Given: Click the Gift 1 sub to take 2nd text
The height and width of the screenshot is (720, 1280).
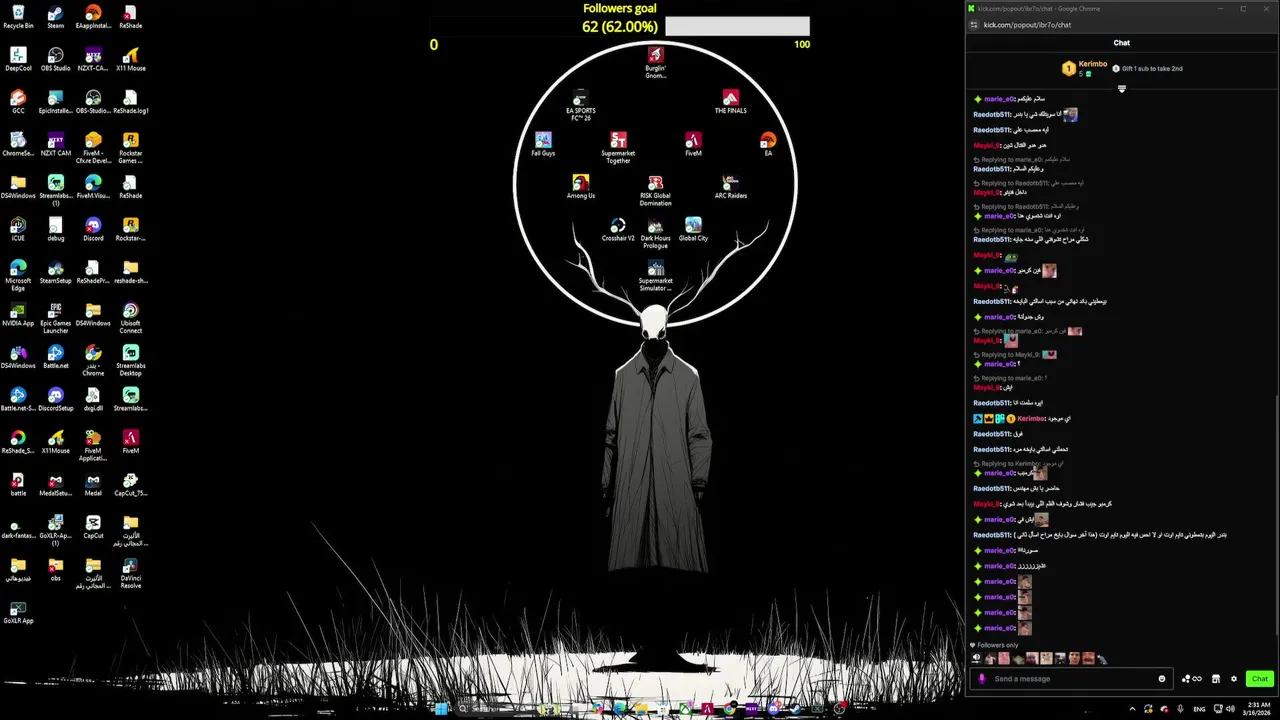Looking at the screenshot, I should point(1152,69).
